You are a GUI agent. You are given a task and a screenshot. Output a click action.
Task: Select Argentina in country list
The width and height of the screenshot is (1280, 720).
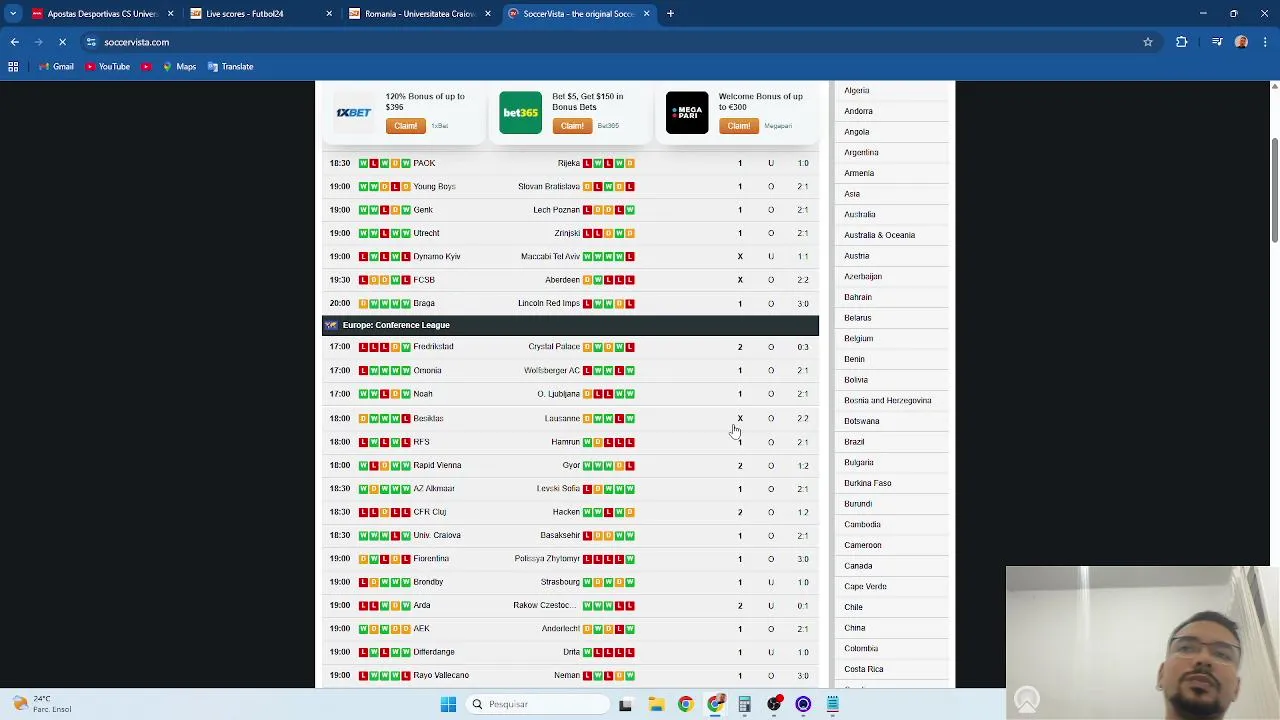861,153
